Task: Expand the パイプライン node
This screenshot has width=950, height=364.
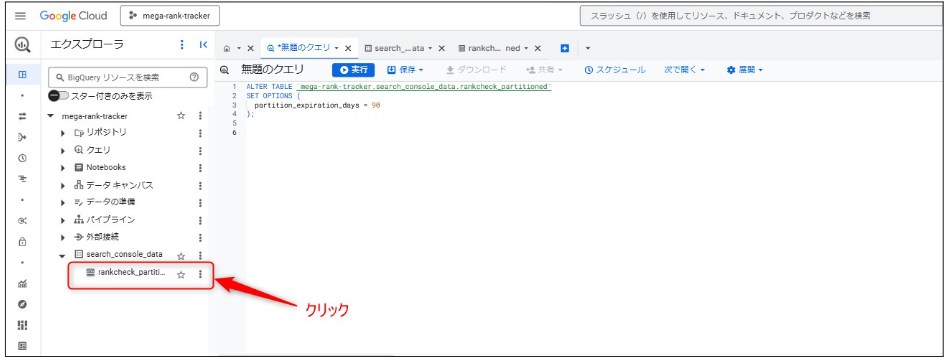Action: coord(63,220)
